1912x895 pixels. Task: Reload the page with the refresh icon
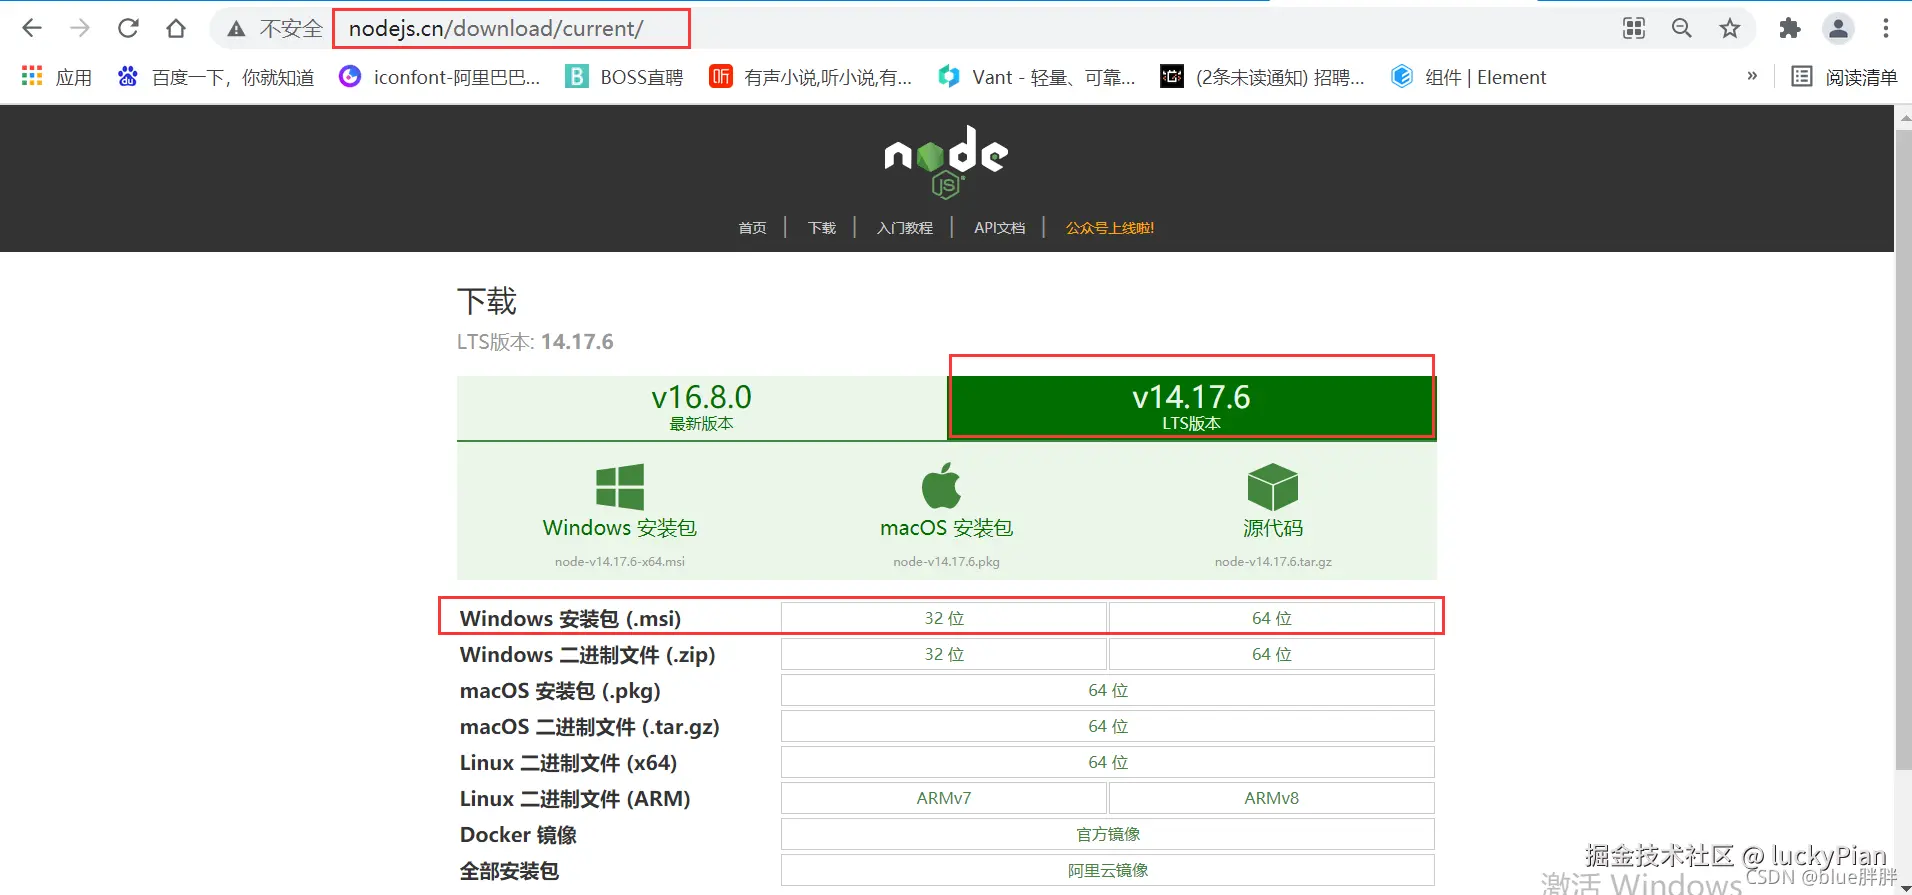(128, 28)
